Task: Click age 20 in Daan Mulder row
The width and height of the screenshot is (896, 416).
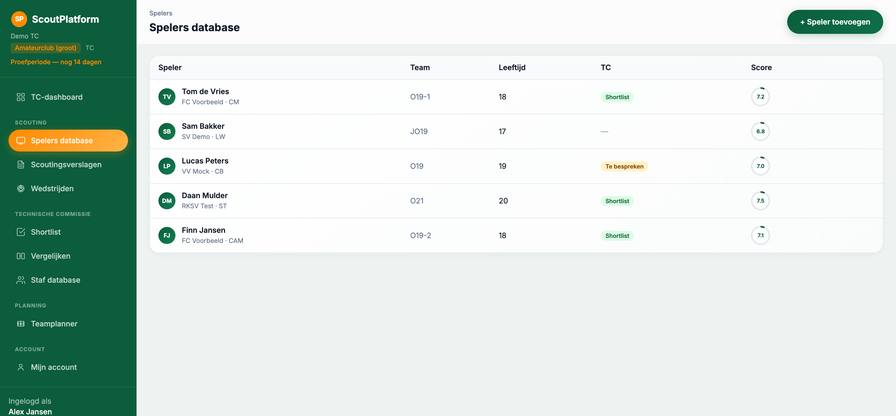Action: [503, 201]
